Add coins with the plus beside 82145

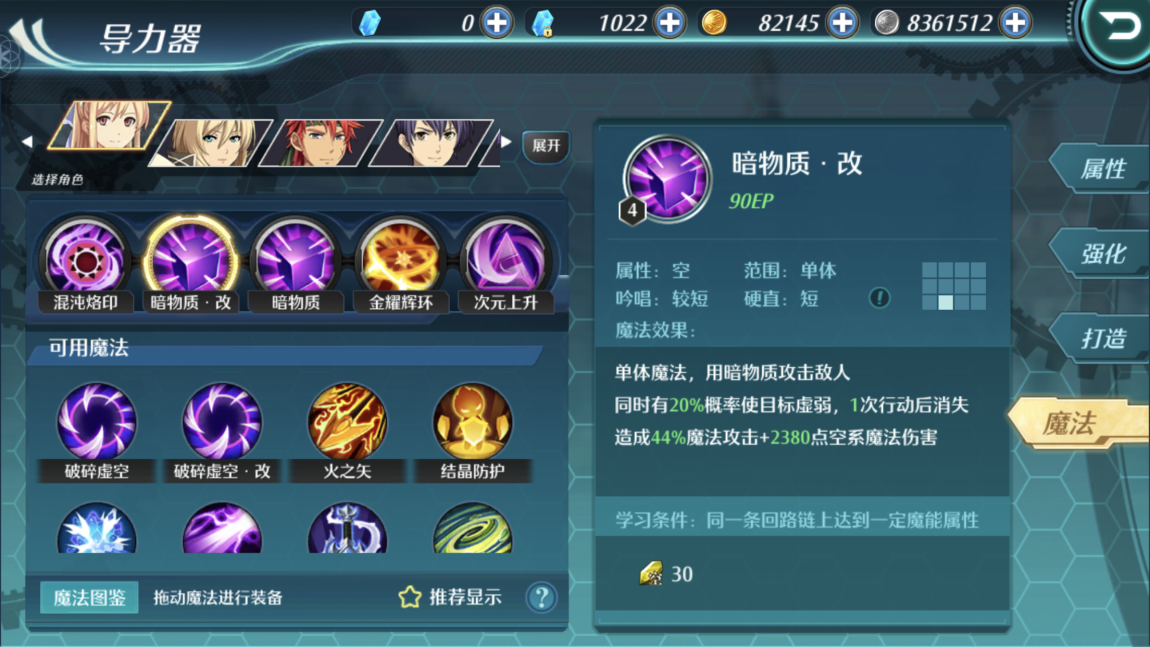(843, 23)
